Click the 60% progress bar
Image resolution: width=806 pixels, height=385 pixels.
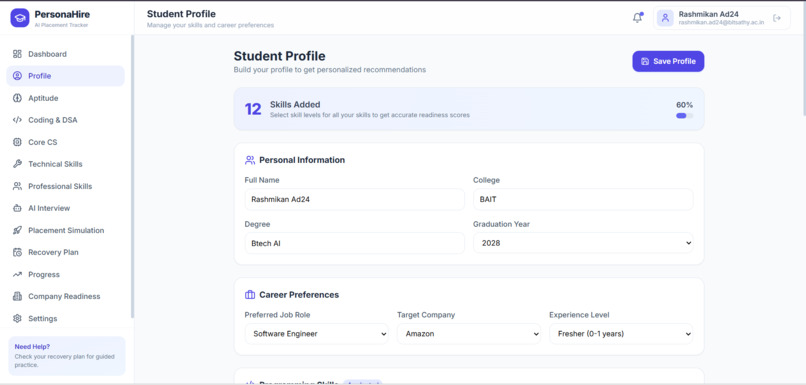tap(684, 116)
